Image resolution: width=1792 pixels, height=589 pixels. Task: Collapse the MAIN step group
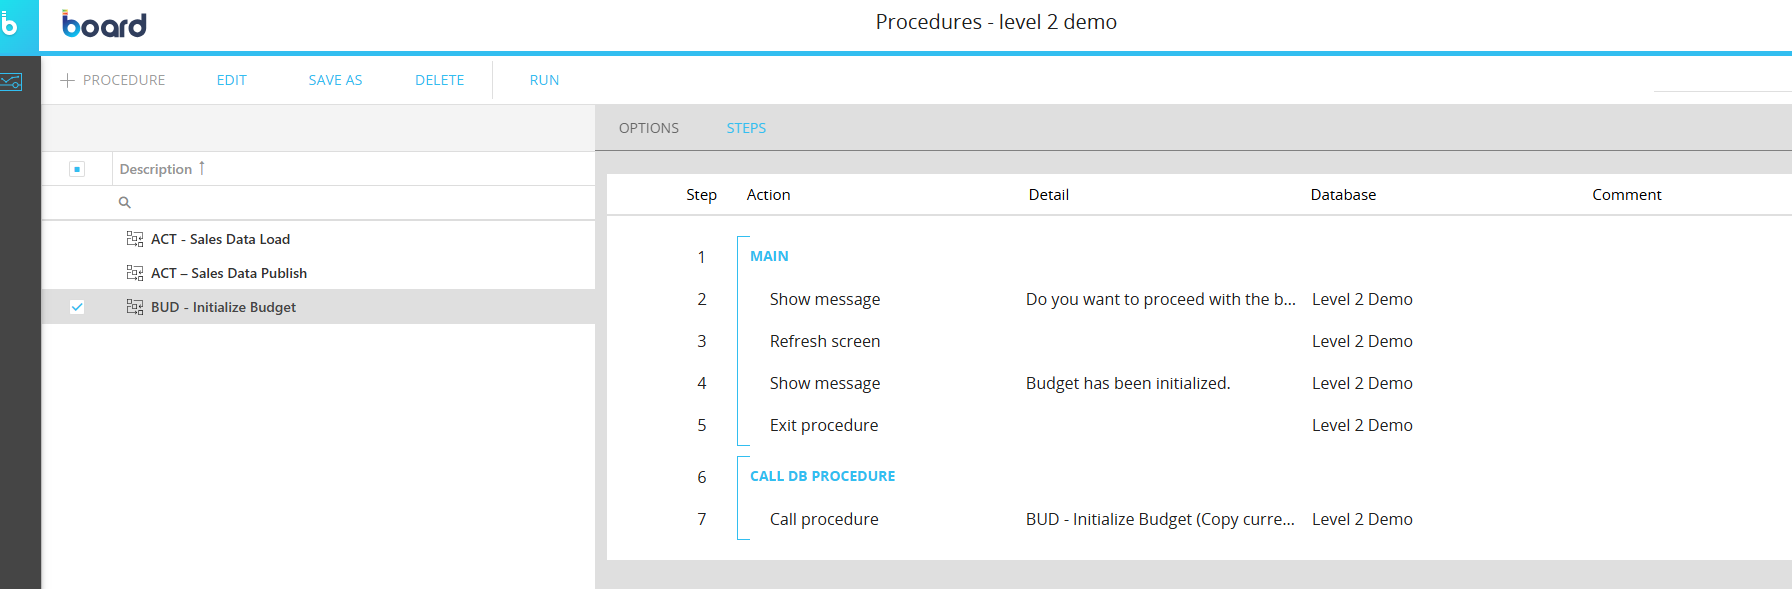[743, 238]
